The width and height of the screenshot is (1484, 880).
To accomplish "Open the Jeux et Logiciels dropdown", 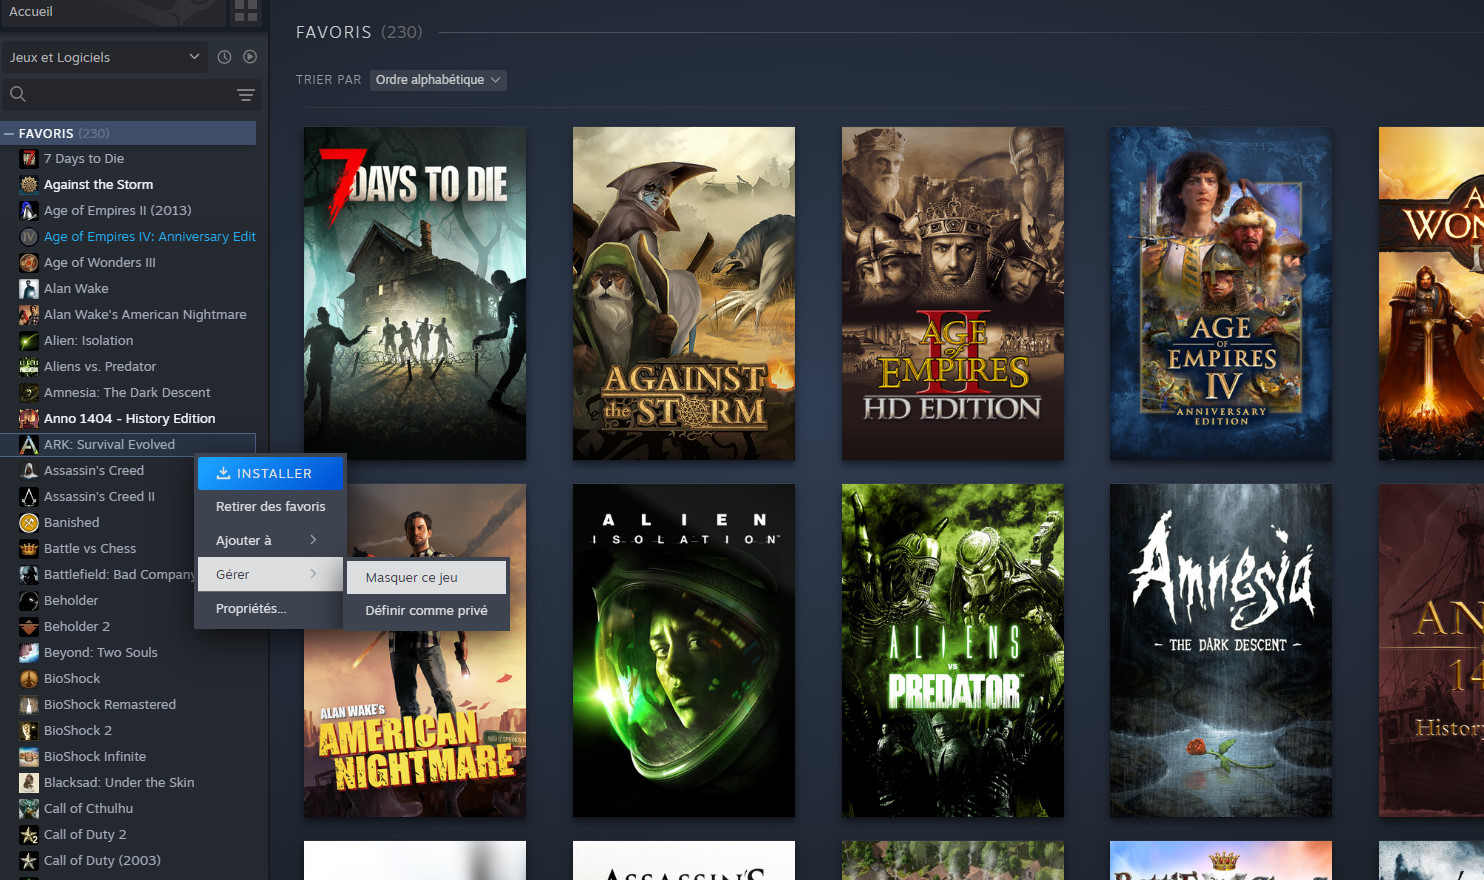I will [104, 57].
